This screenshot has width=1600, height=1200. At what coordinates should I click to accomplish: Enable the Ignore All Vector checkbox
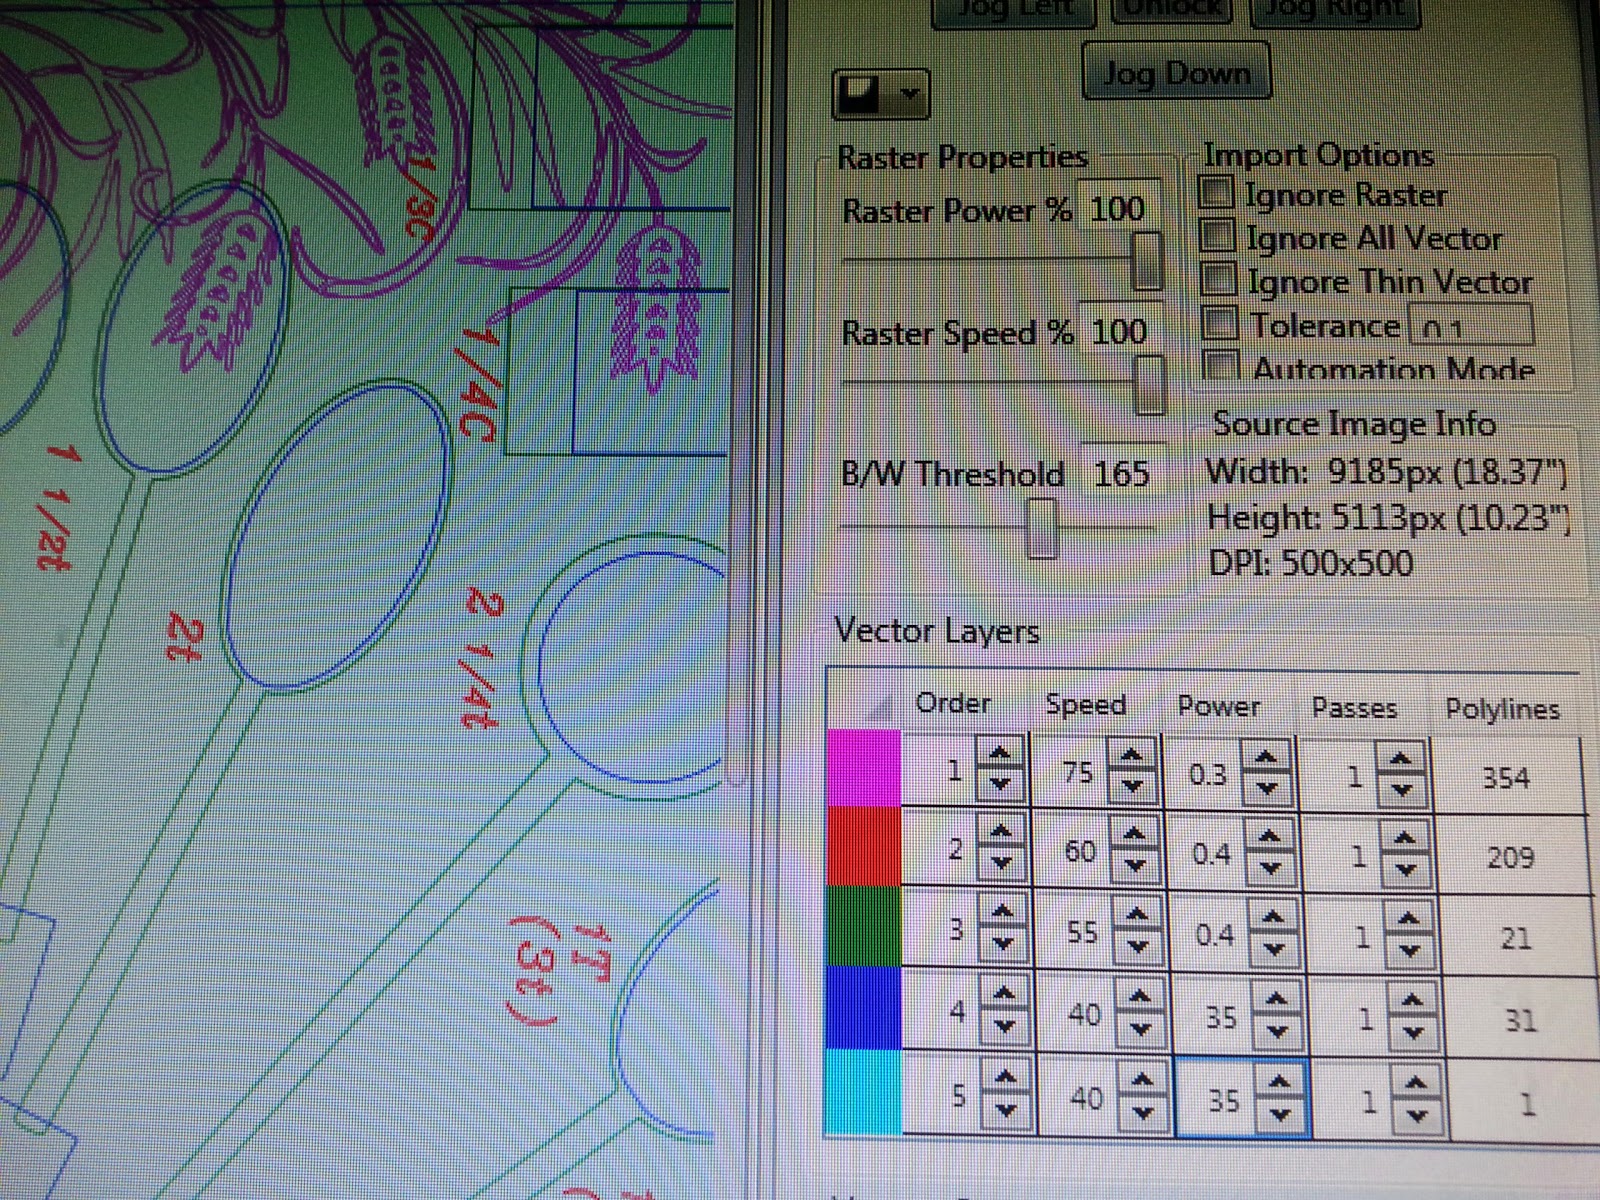pyautogui.click(x=1218, y=237)
